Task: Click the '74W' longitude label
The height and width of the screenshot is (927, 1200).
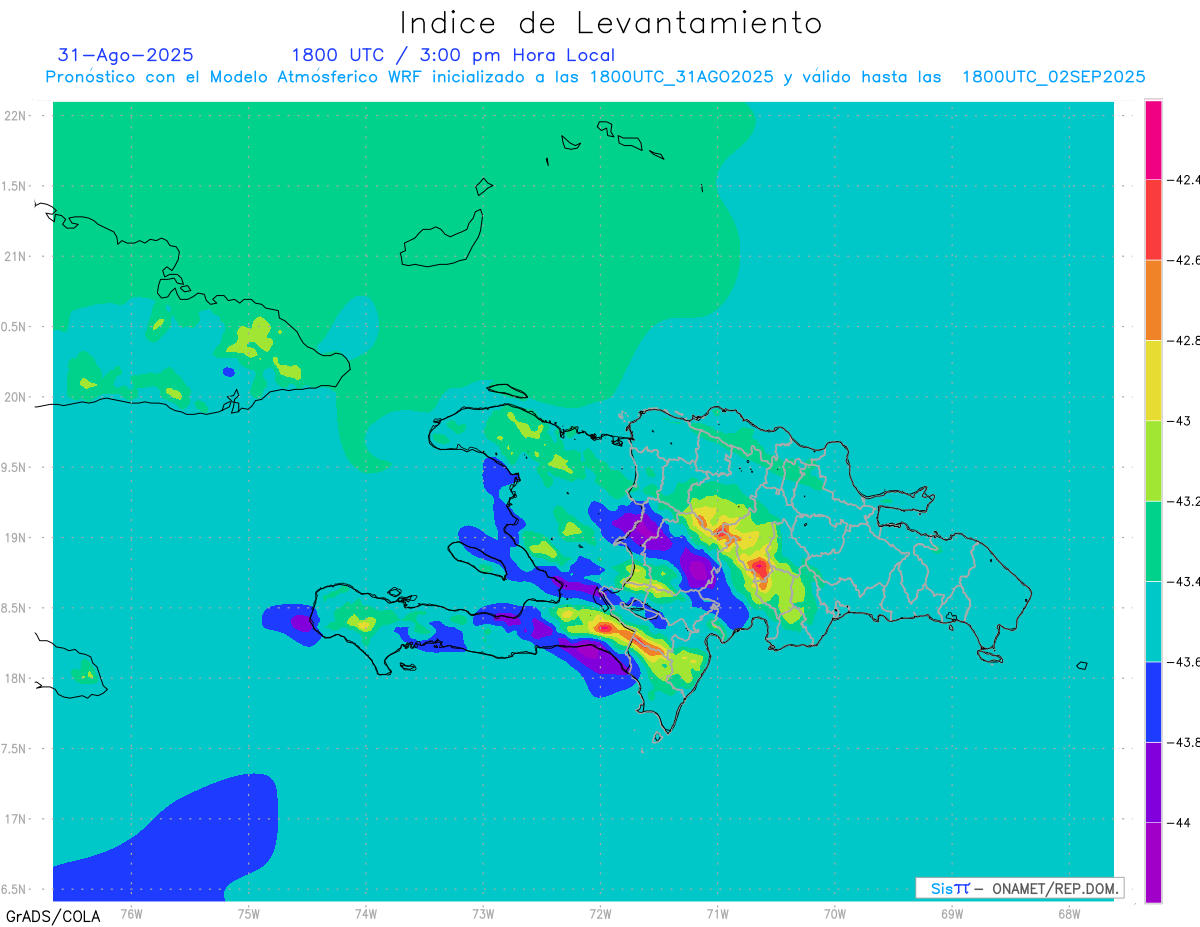Action: pos(366,913)
